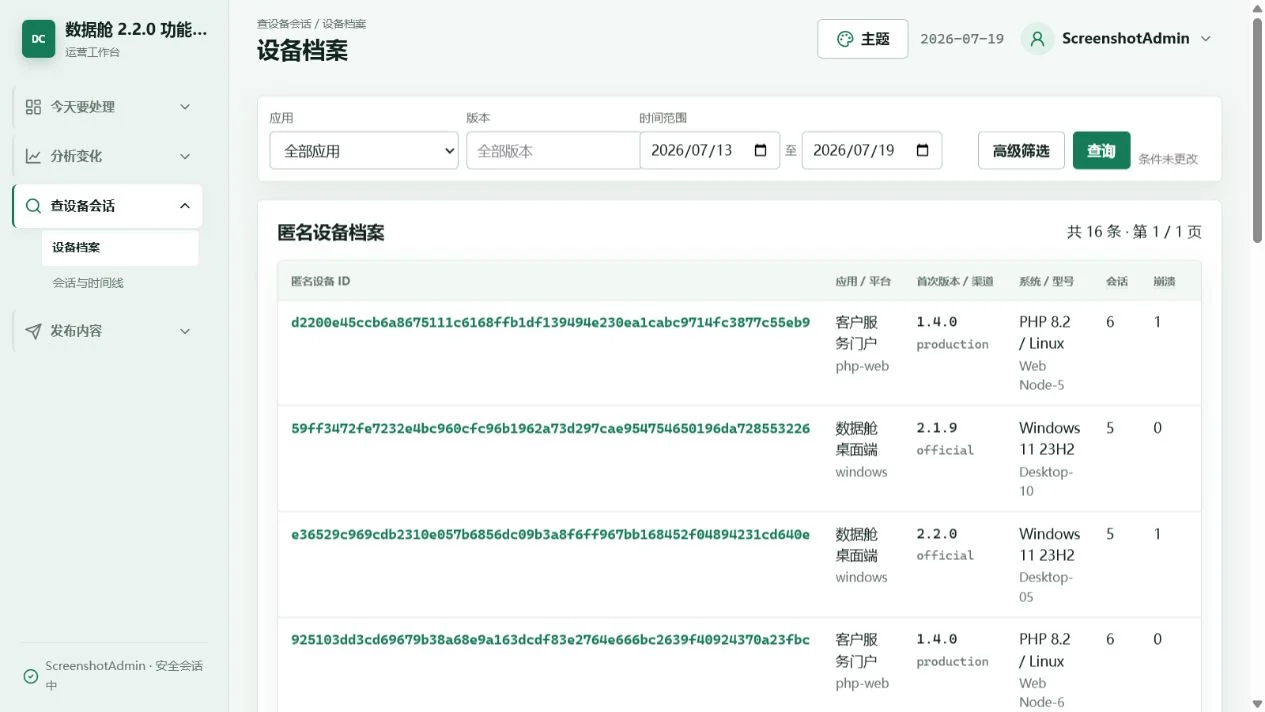This screenshot has height=712, width=1265.
Task: Click the scrollbar down arrow
Action: (x=1257, y=703)
